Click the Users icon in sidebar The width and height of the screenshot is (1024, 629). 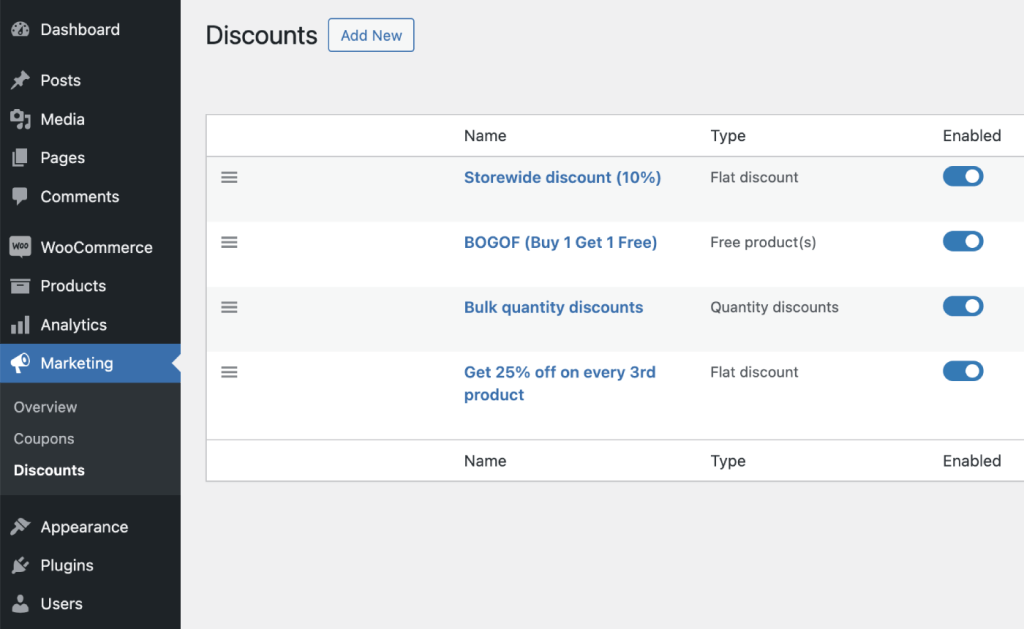coord(22,603)
